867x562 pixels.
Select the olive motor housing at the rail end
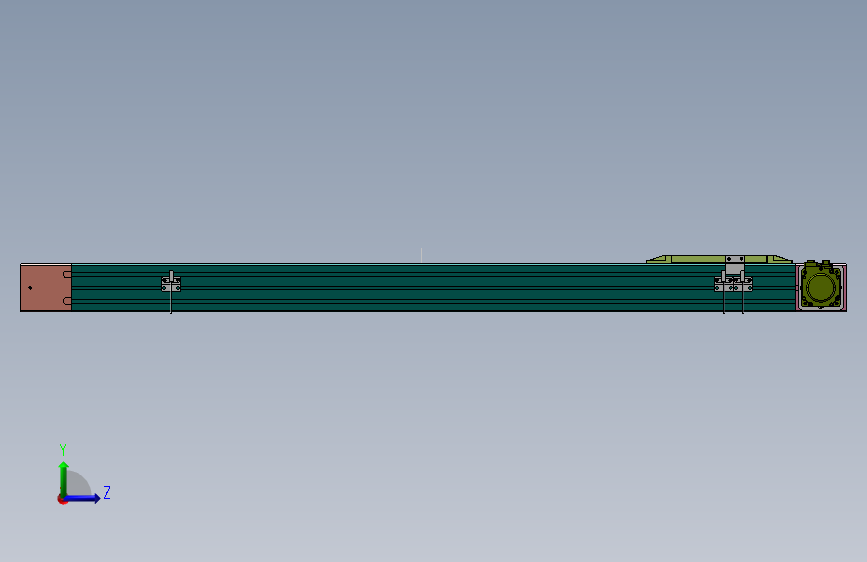[x=821, y=285]
